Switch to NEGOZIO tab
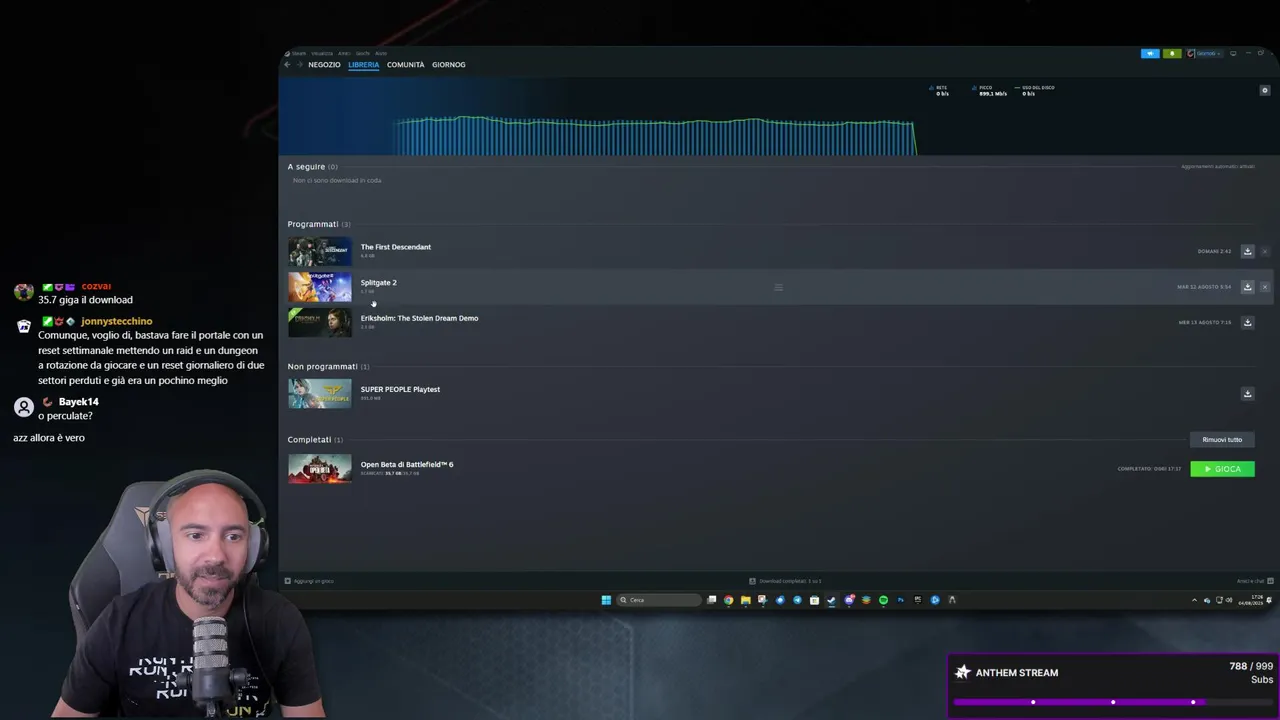The height and width of the screenshot is (720, 1280). [324, 64]
